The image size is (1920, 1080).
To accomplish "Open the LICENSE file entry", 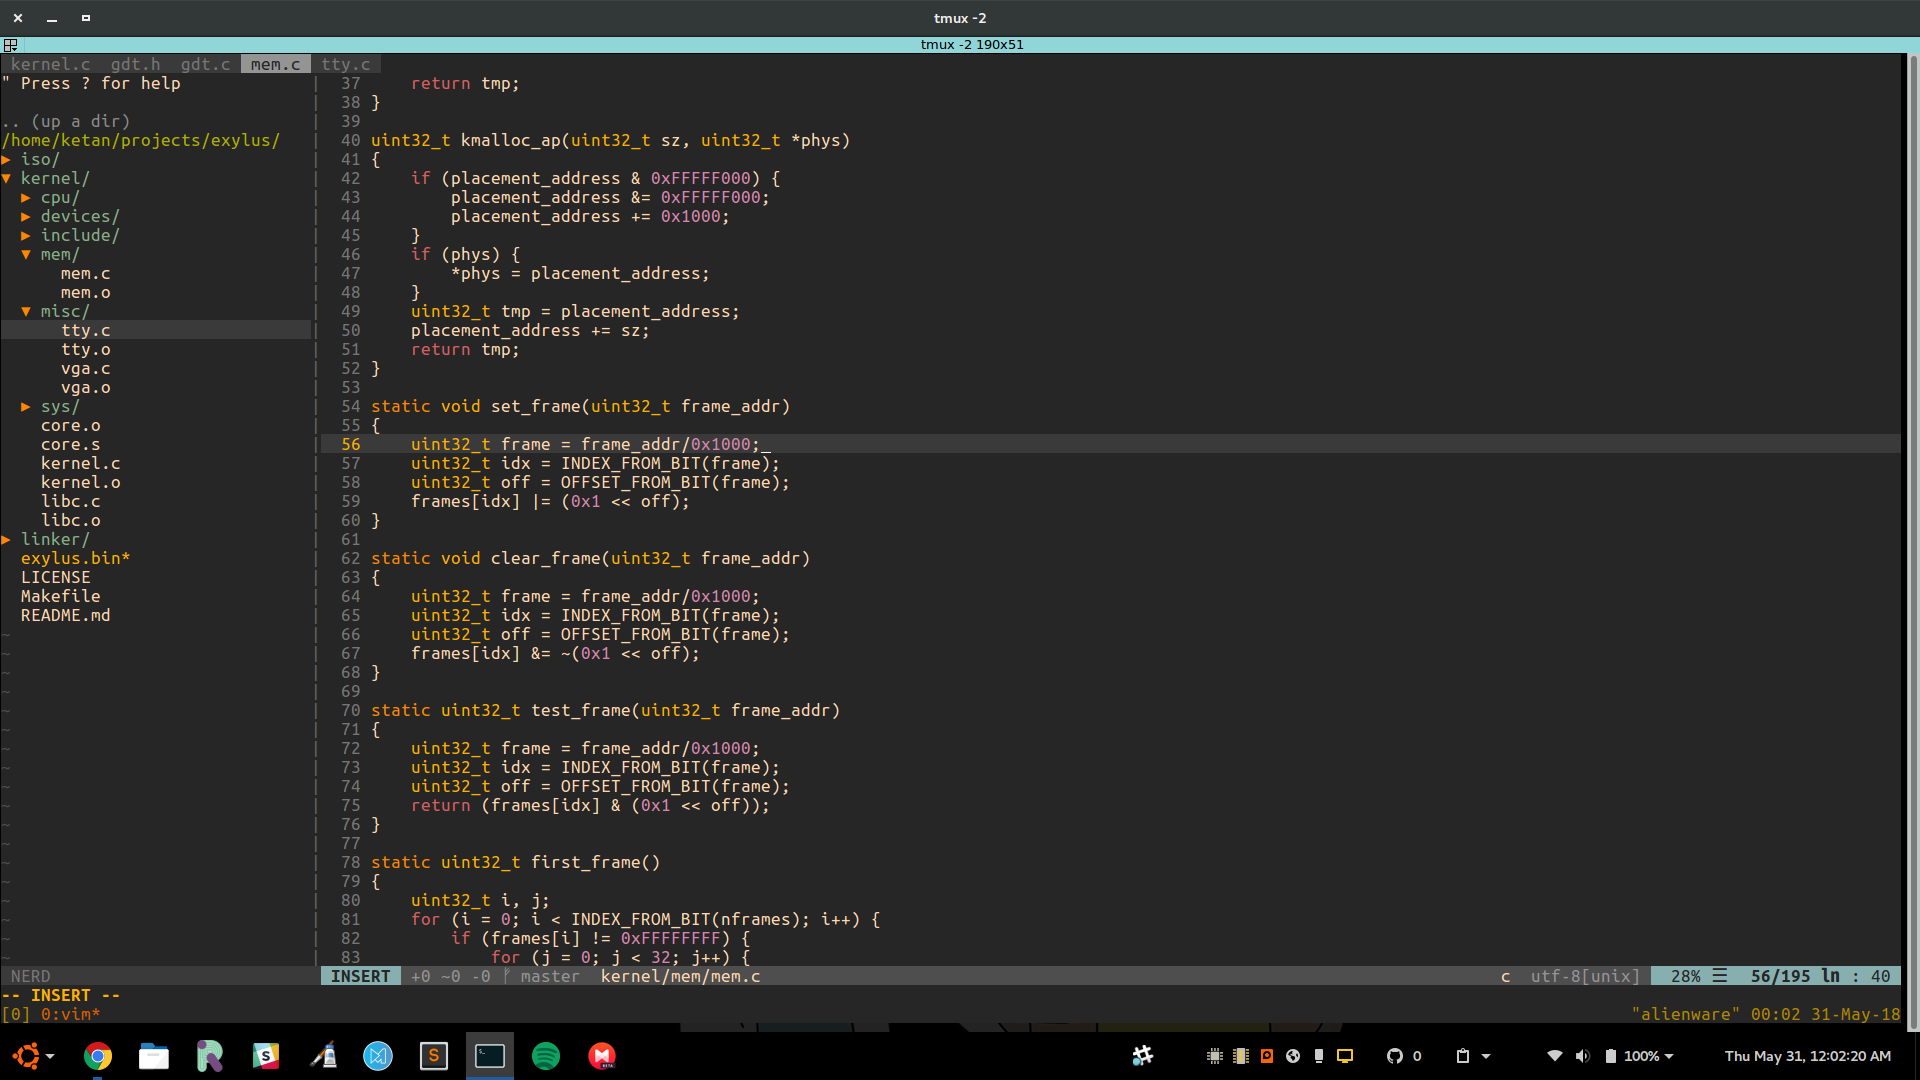I will 55,577.
